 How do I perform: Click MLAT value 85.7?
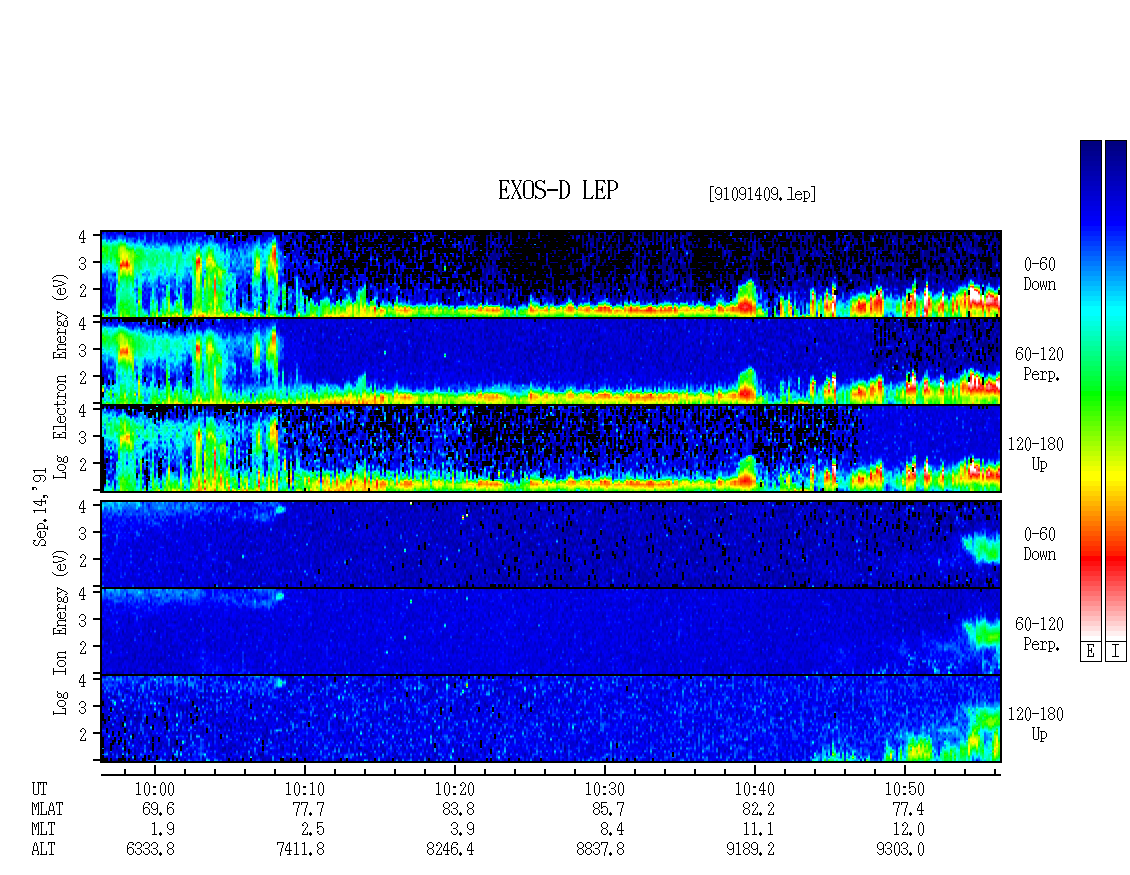[608, 809]
